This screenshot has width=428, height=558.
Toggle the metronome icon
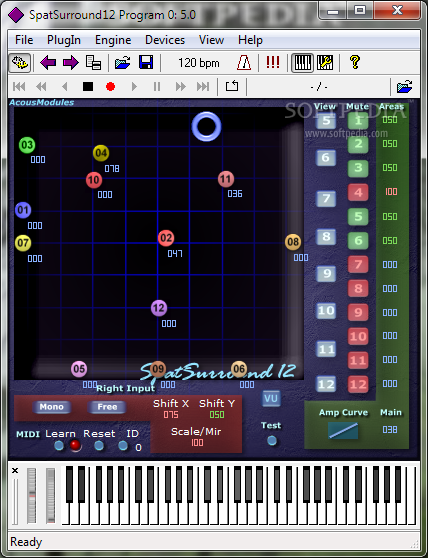tap(244, 63)
